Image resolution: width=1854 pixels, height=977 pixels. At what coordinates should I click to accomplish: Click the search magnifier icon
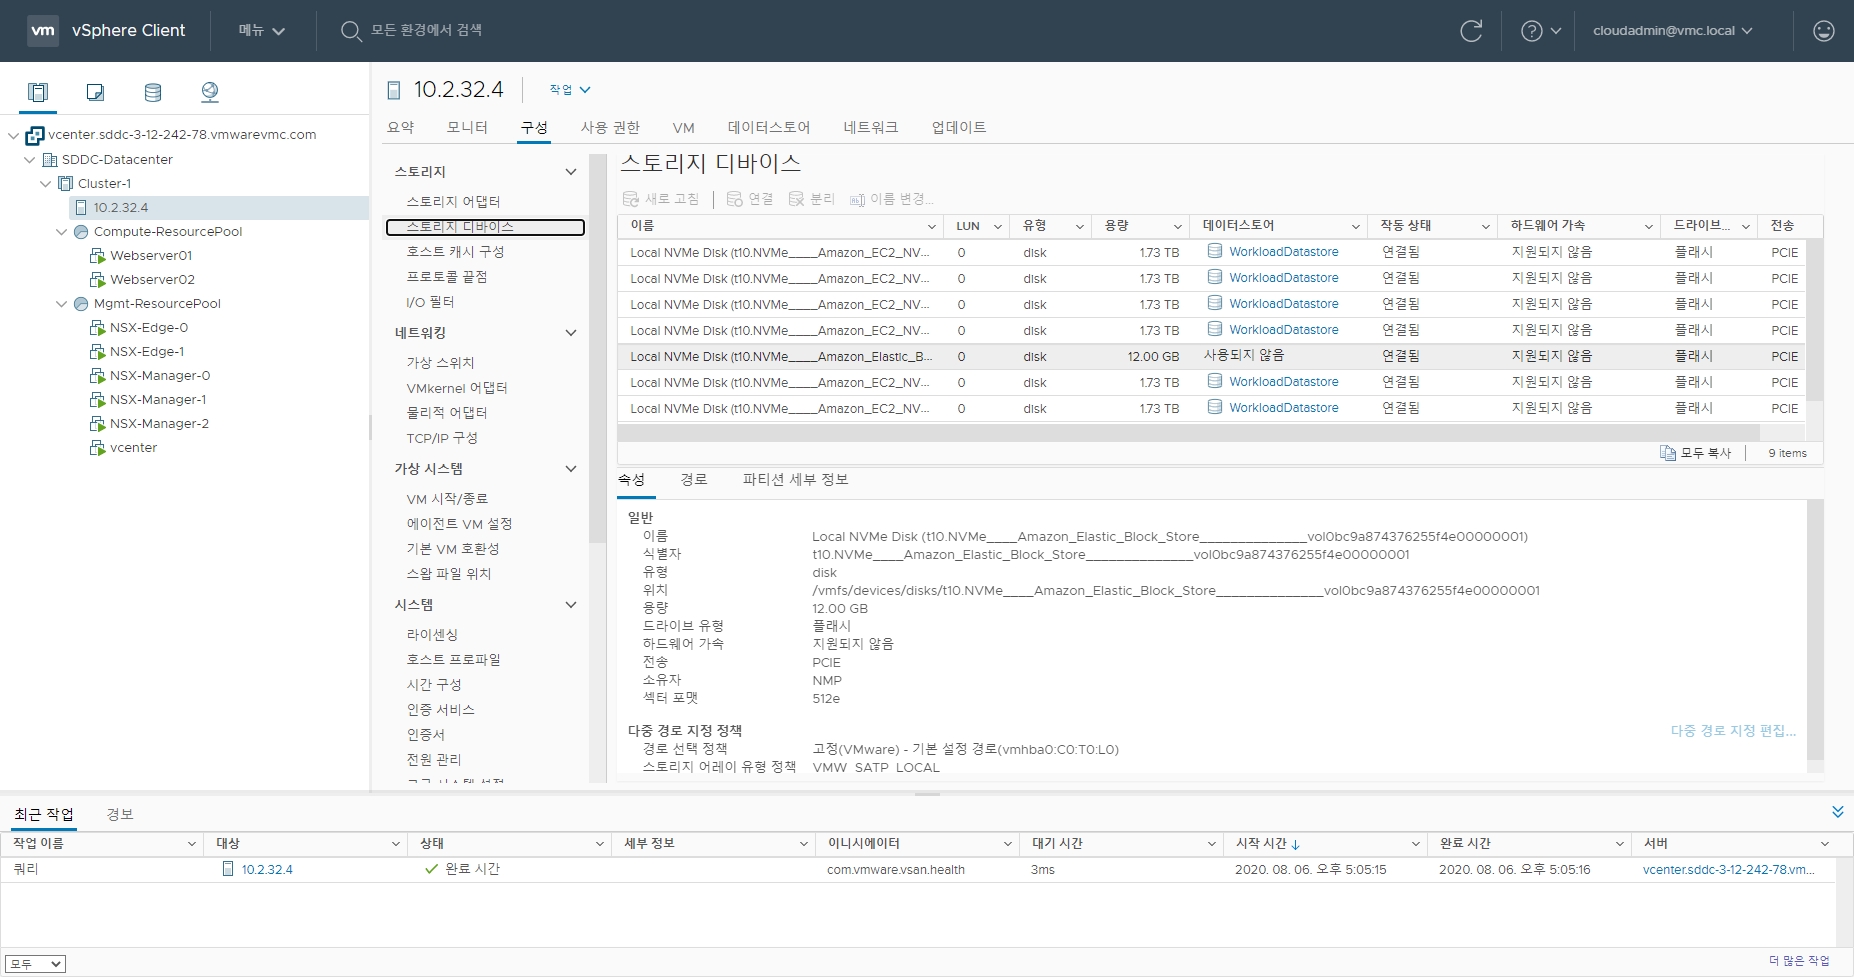(351, 31)
